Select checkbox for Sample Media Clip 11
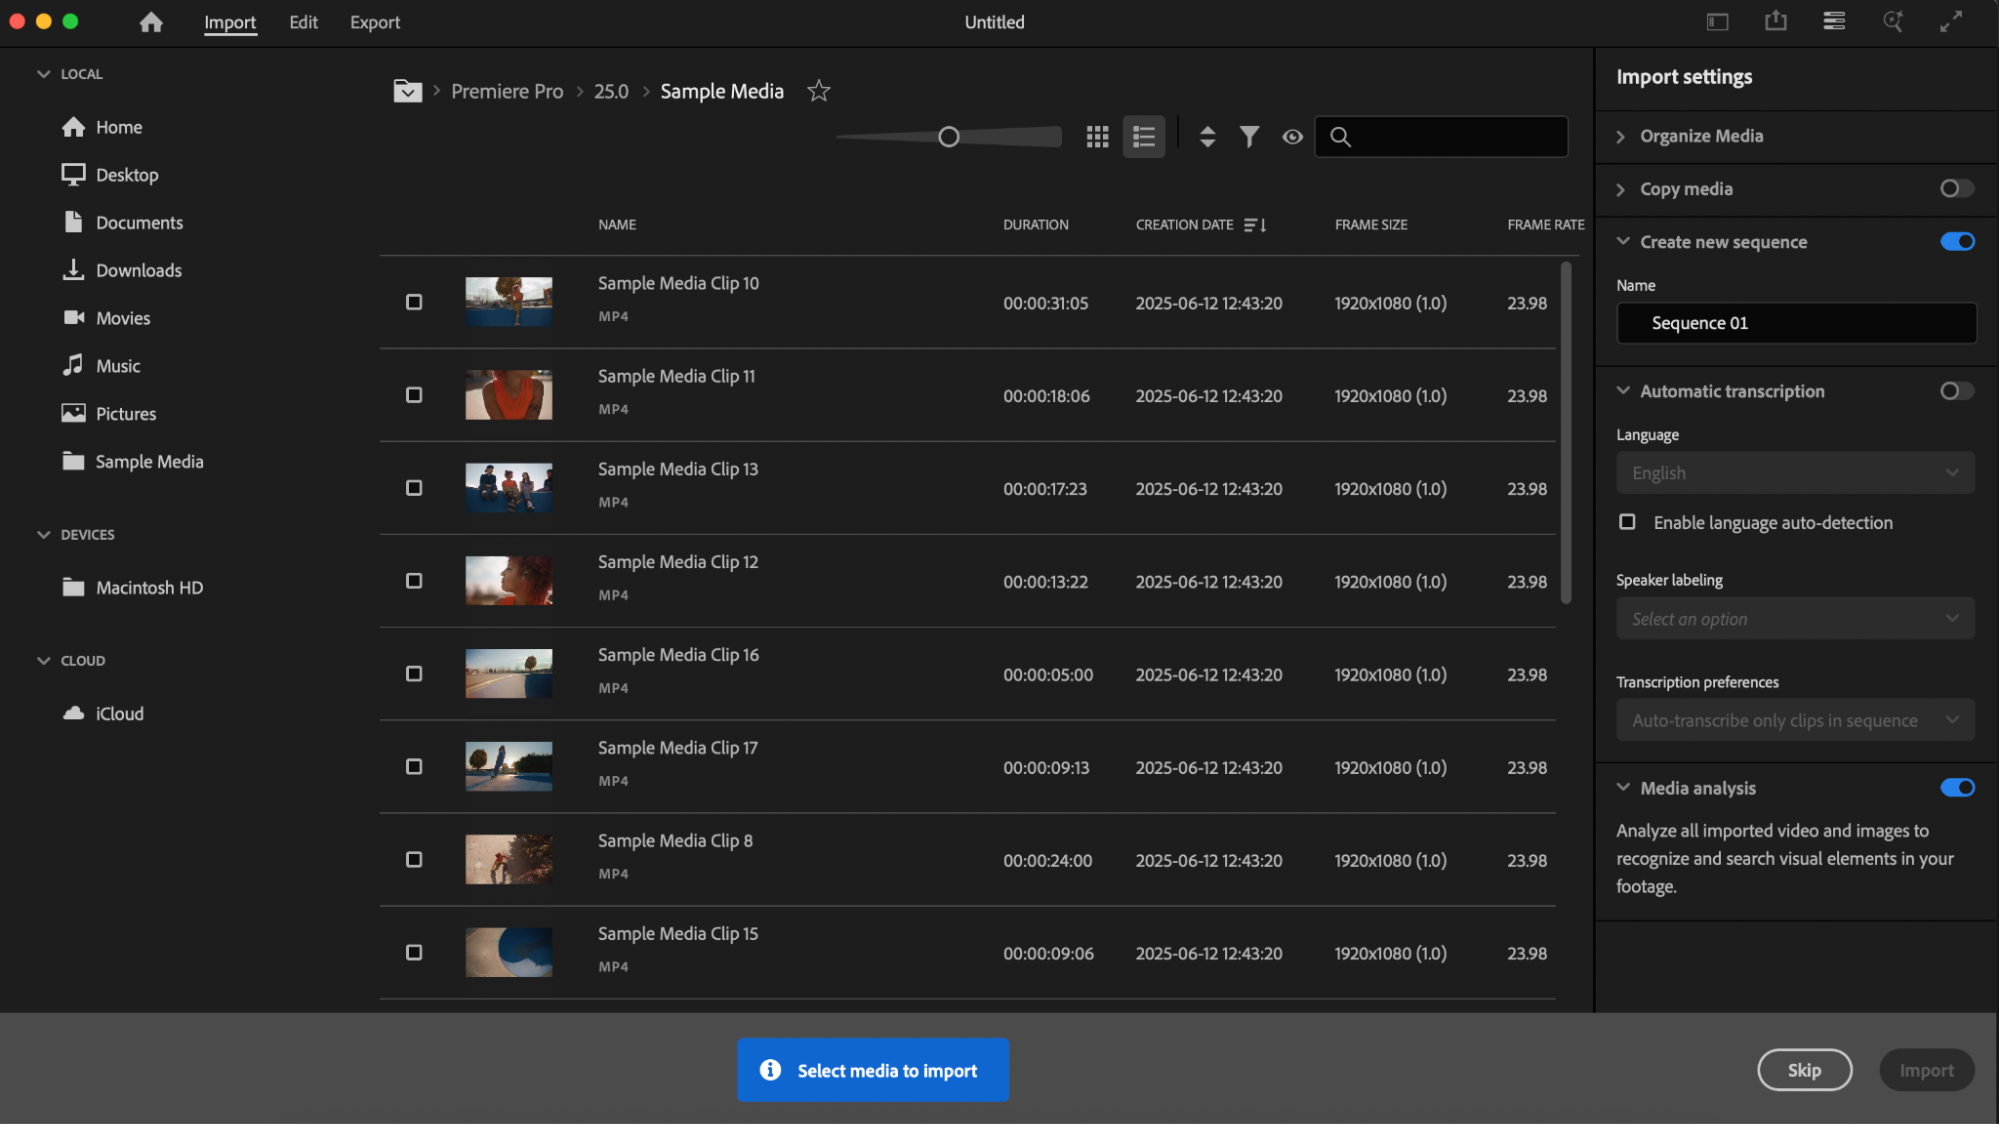1999x1125 pixels. (414, 395)
